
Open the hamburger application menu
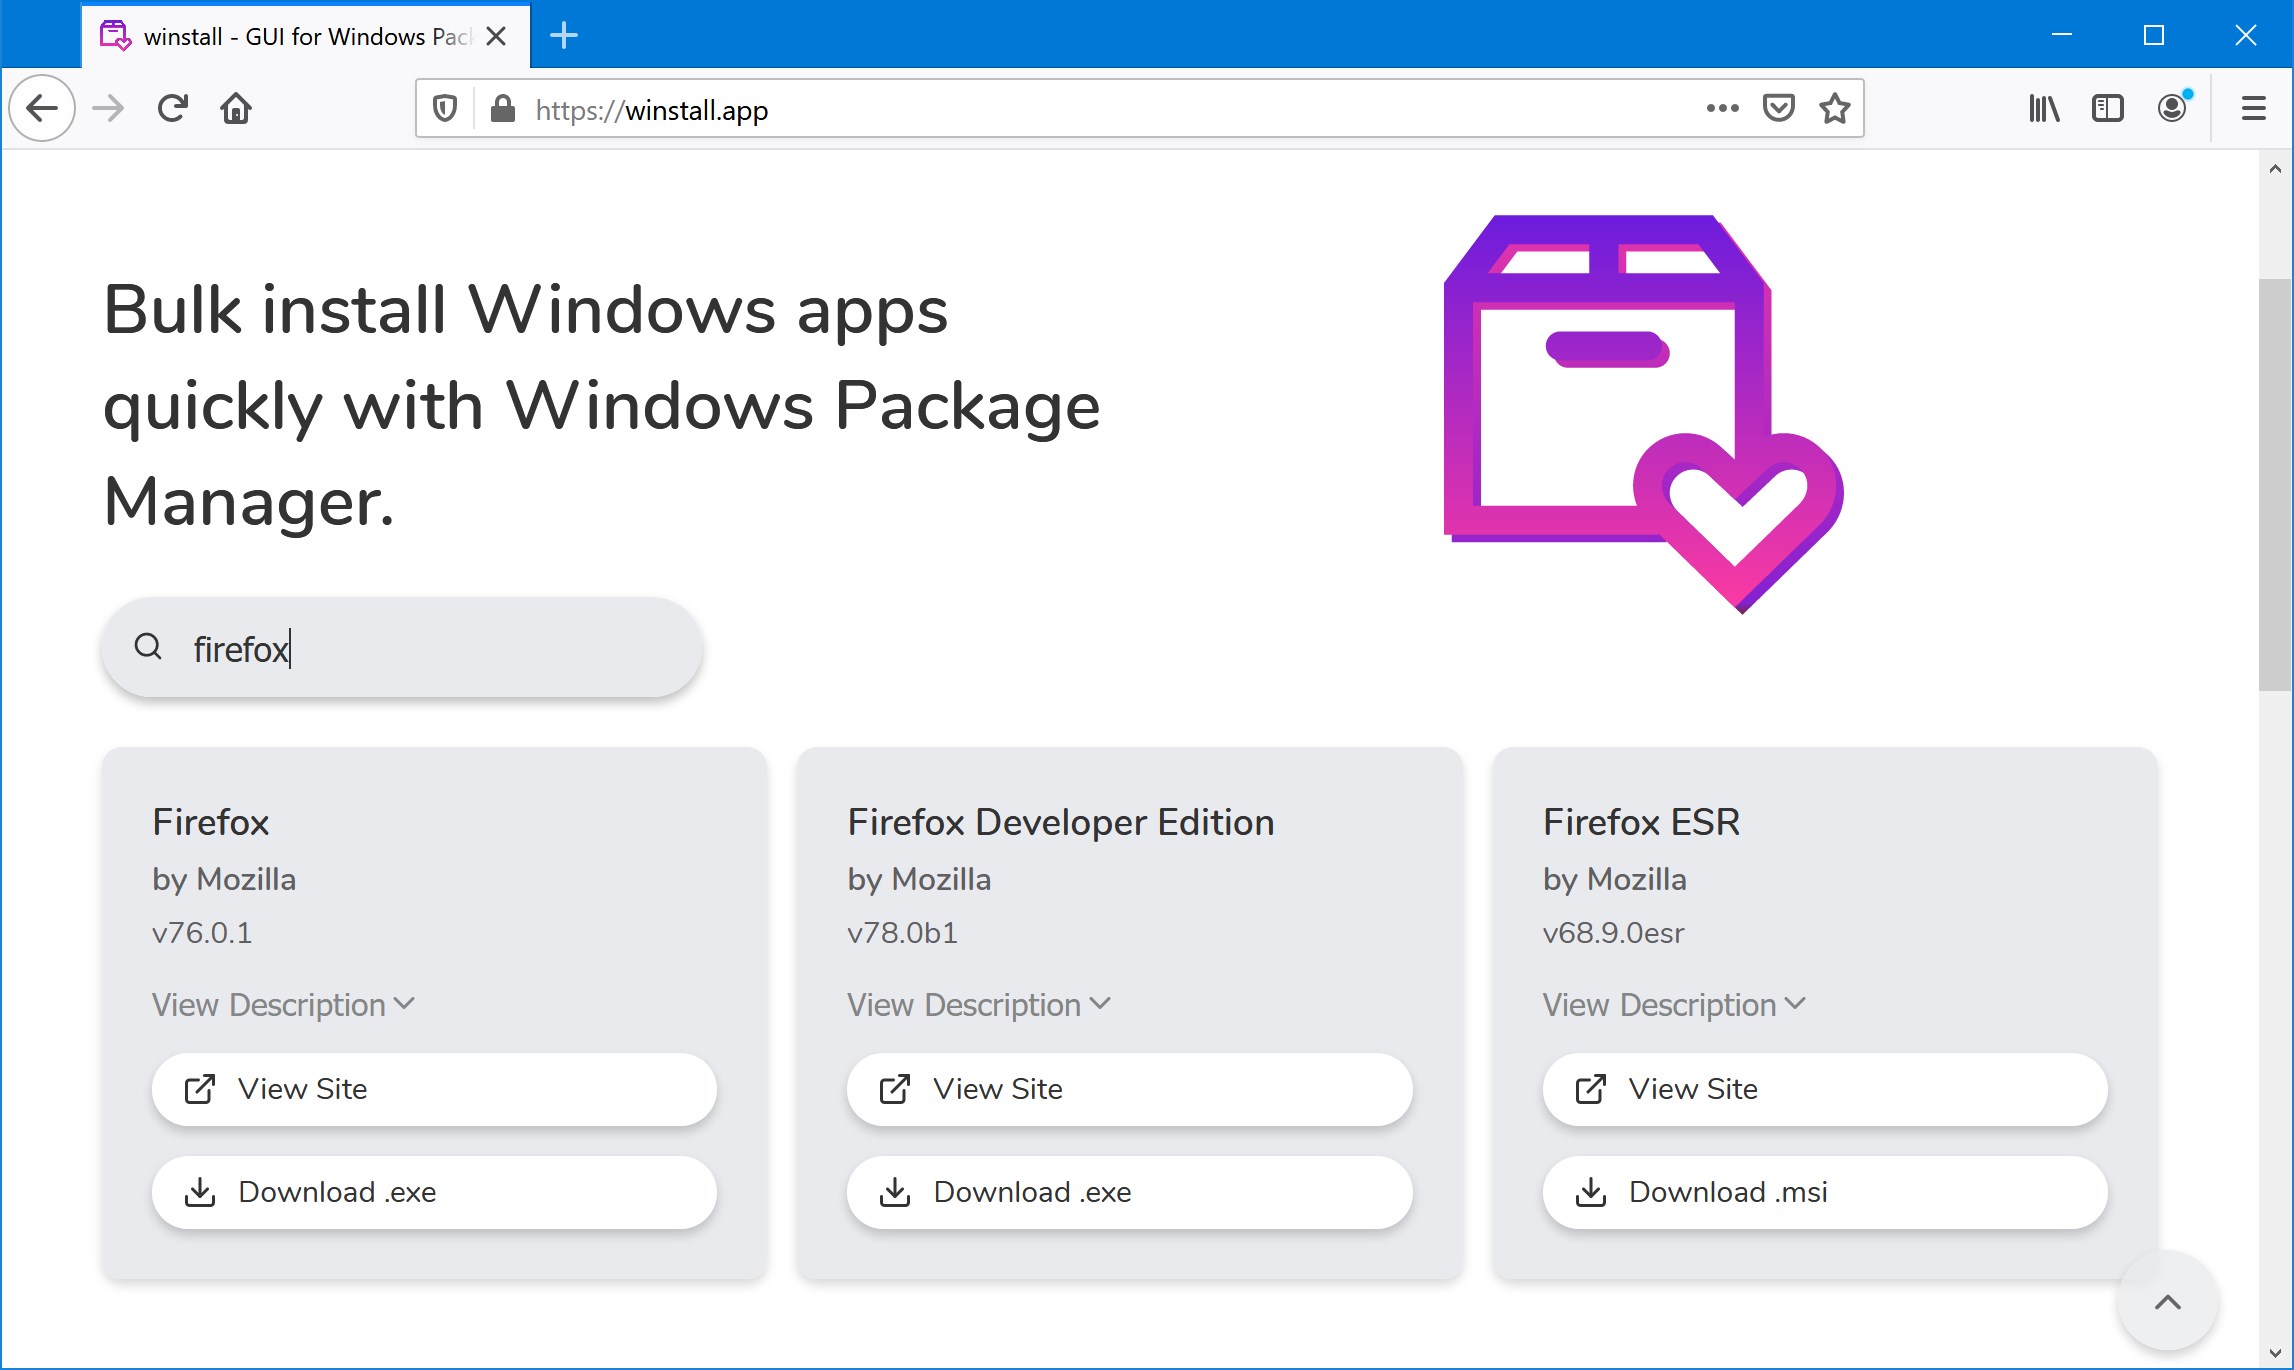point(2253,108)
